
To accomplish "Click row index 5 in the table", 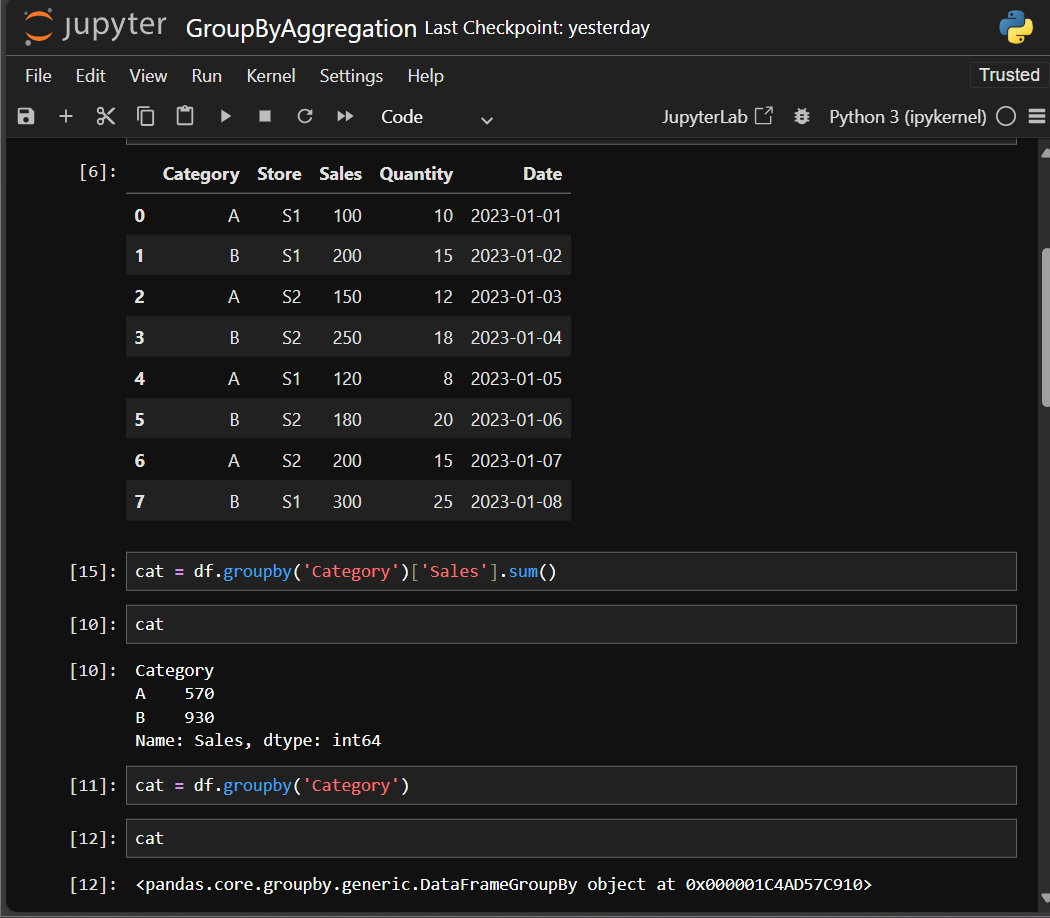I will click(x=139, y=420).
